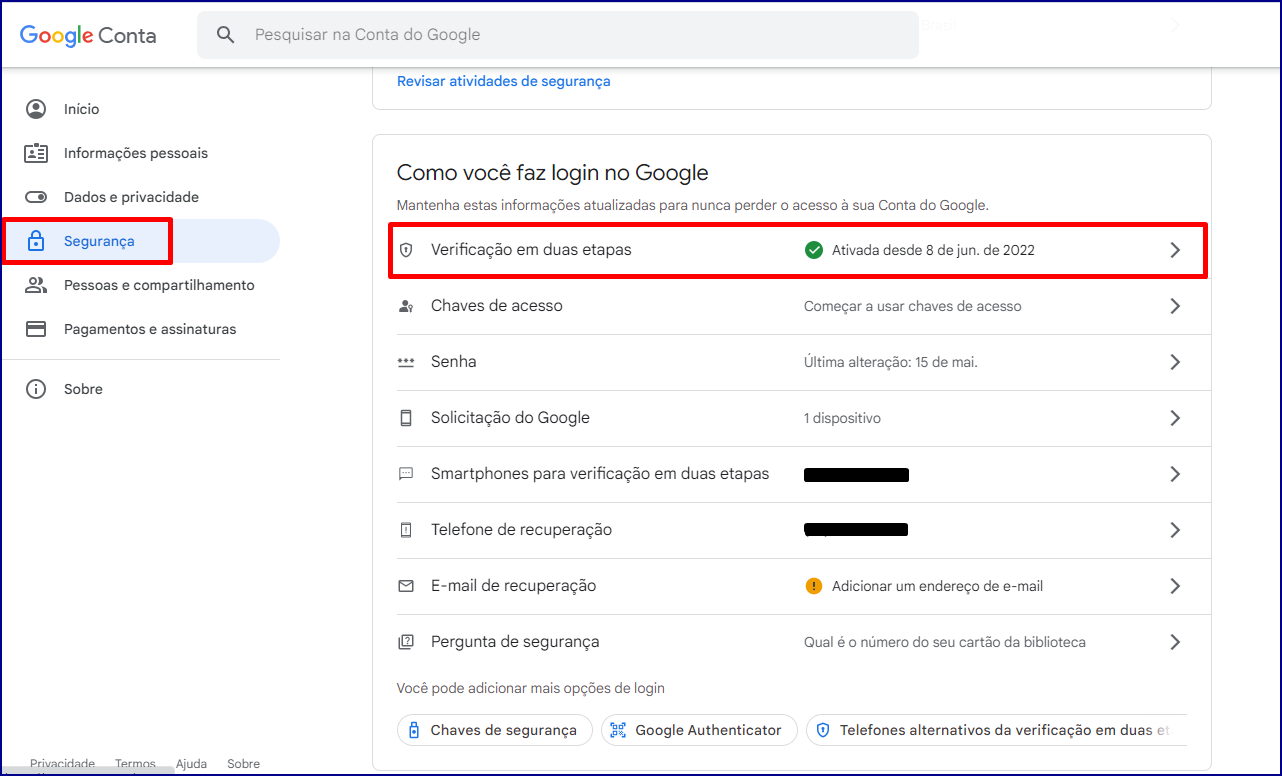Click the Início person-circle icon
The height and width of the screenshot is (776, 1282).
pyautogui.click(x=36, y=109)
